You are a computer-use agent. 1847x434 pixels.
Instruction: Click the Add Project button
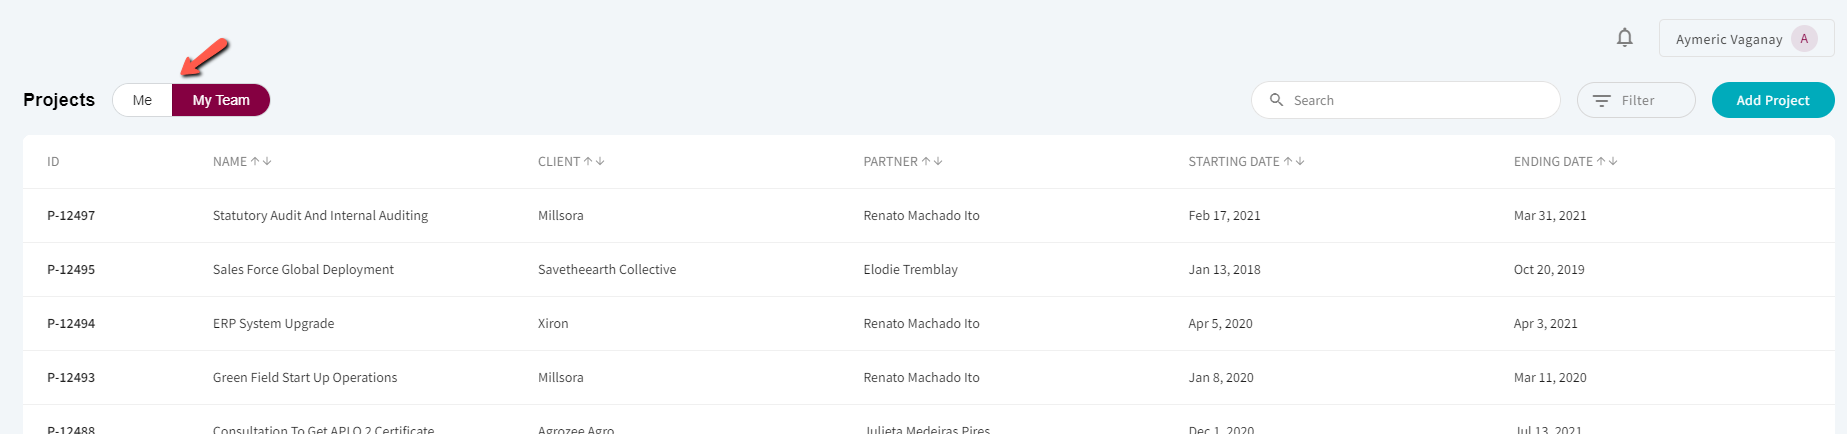(x=1773, y=100)
